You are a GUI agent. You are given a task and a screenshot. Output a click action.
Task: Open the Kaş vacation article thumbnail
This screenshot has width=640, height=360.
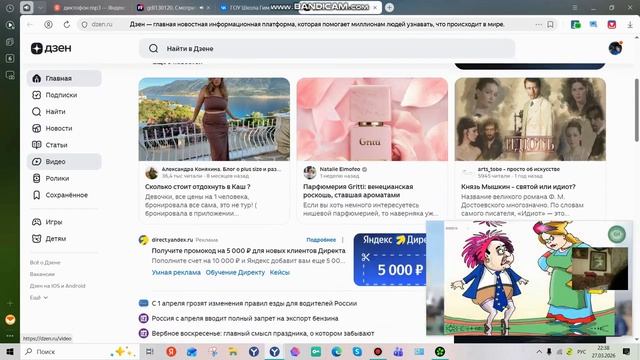214,119
